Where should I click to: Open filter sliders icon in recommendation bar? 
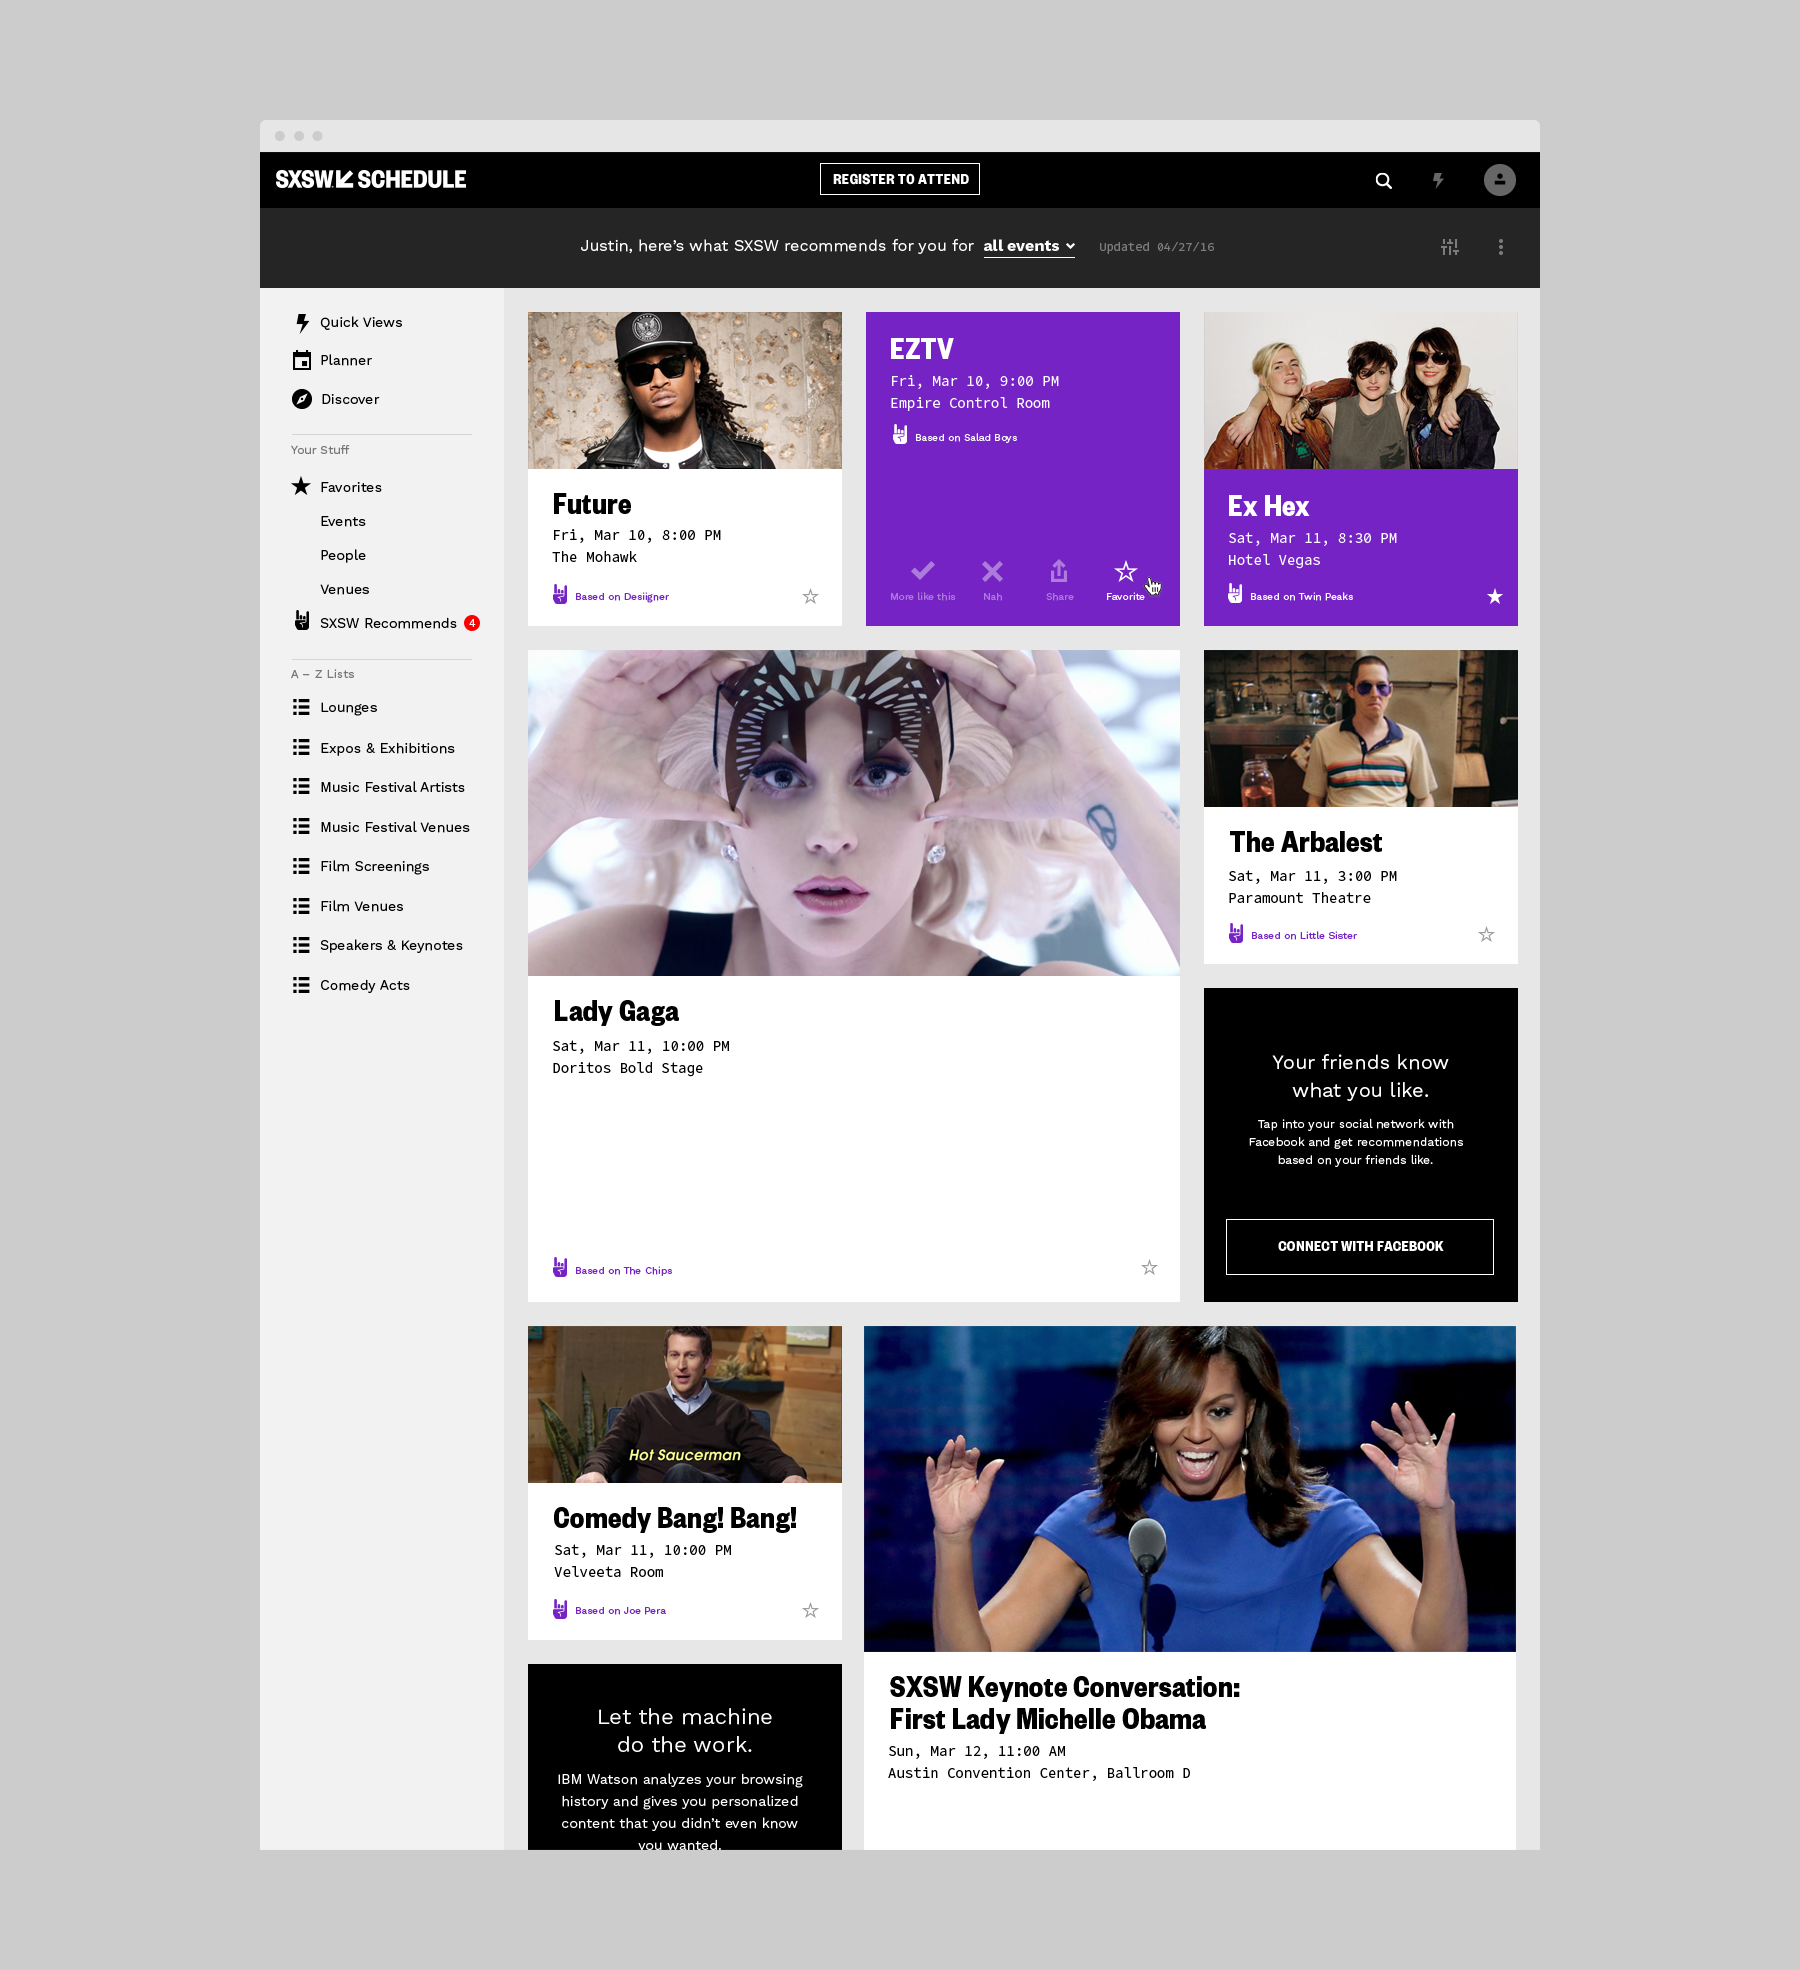(1450, 247)
